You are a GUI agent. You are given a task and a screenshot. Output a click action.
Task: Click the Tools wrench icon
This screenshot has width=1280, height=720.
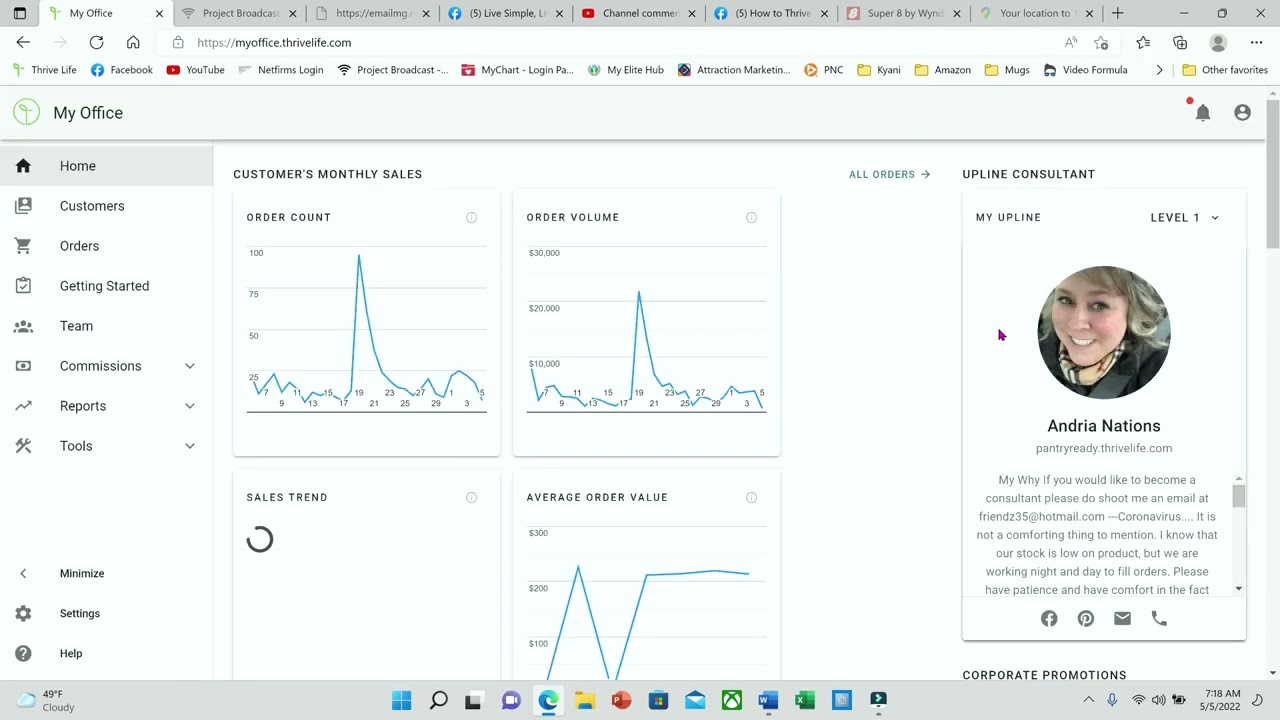coord(23,446)
